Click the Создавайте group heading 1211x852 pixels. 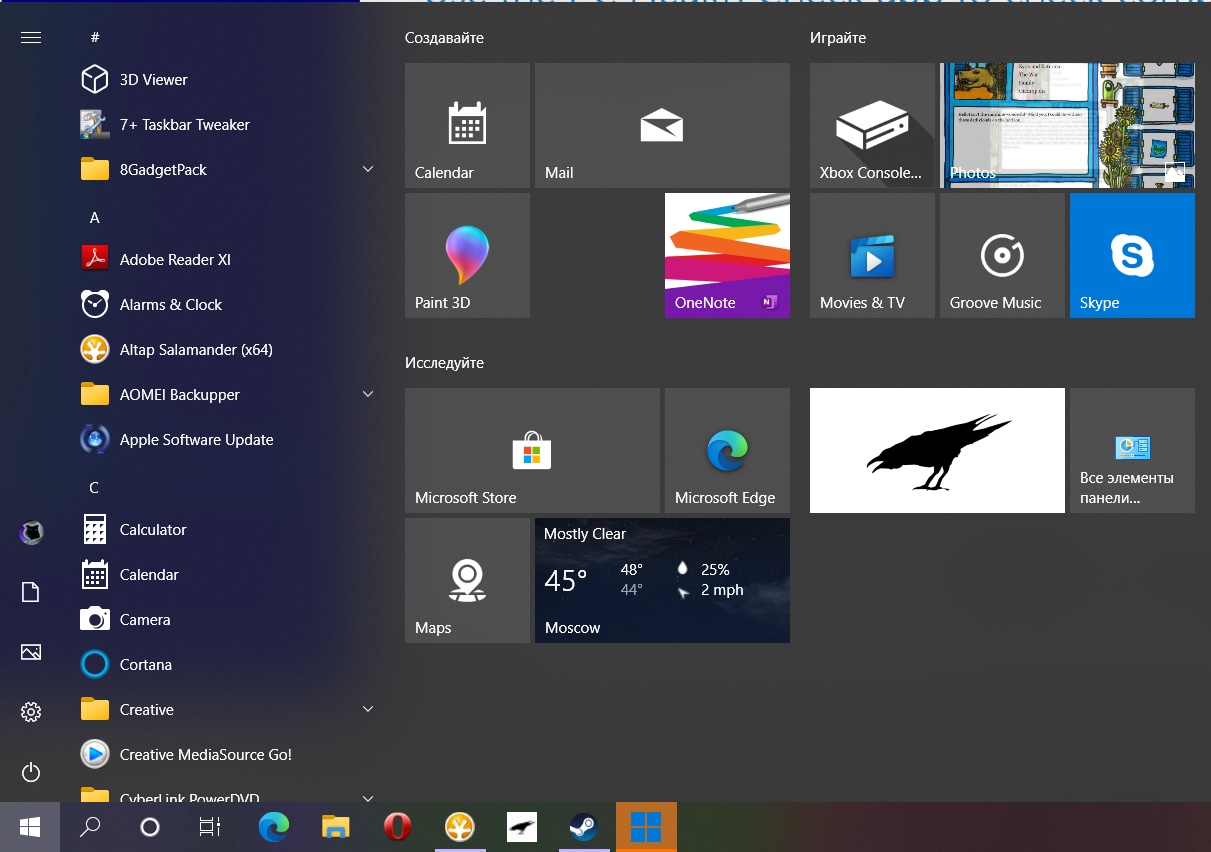pyautogui.click(x=444, y=38)
